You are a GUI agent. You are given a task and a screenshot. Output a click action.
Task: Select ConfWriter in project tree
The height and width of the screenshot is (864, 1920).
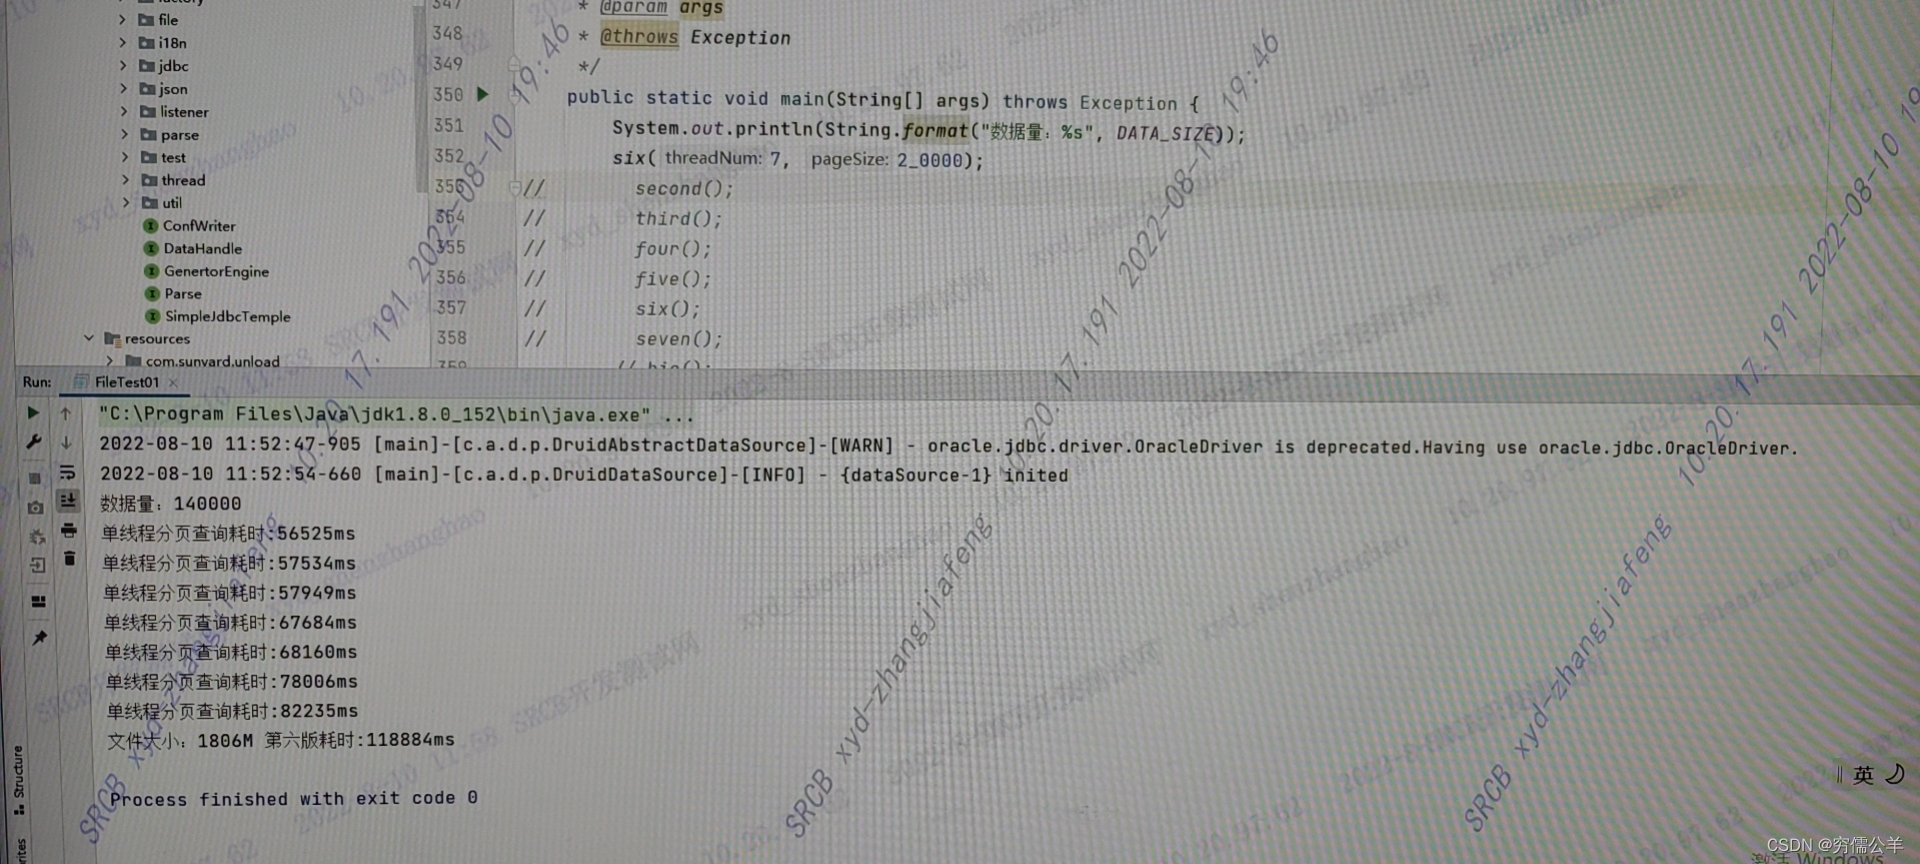[199, 226]
